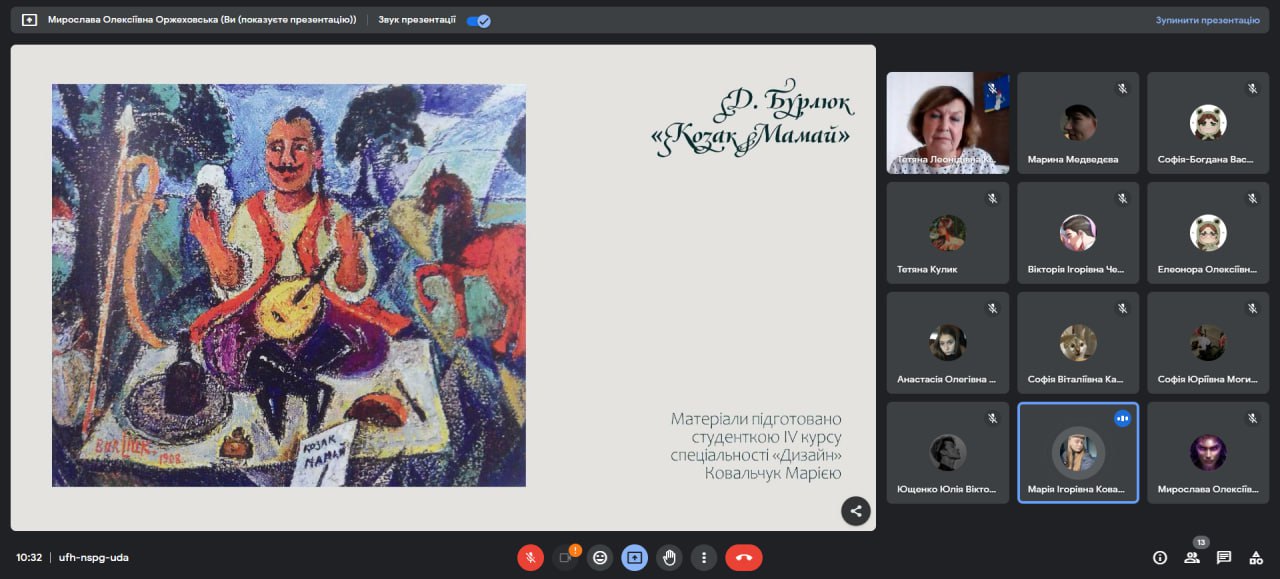Raise hand using the hand icon

[670, 557]
